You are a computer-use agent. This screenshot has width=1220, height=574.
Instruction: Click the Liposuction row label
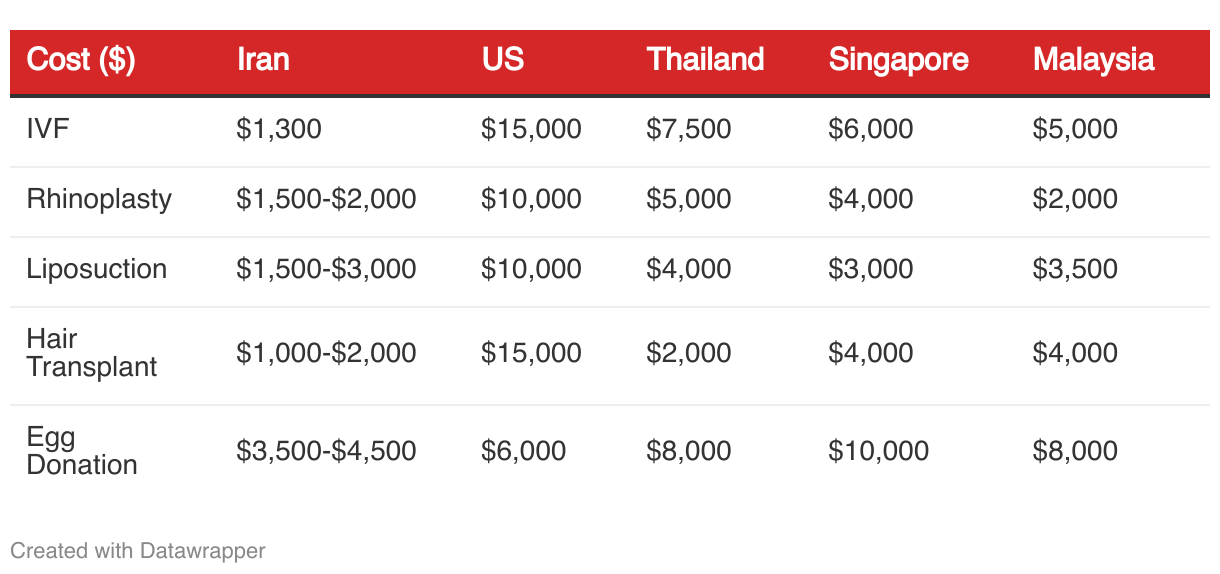96,269
